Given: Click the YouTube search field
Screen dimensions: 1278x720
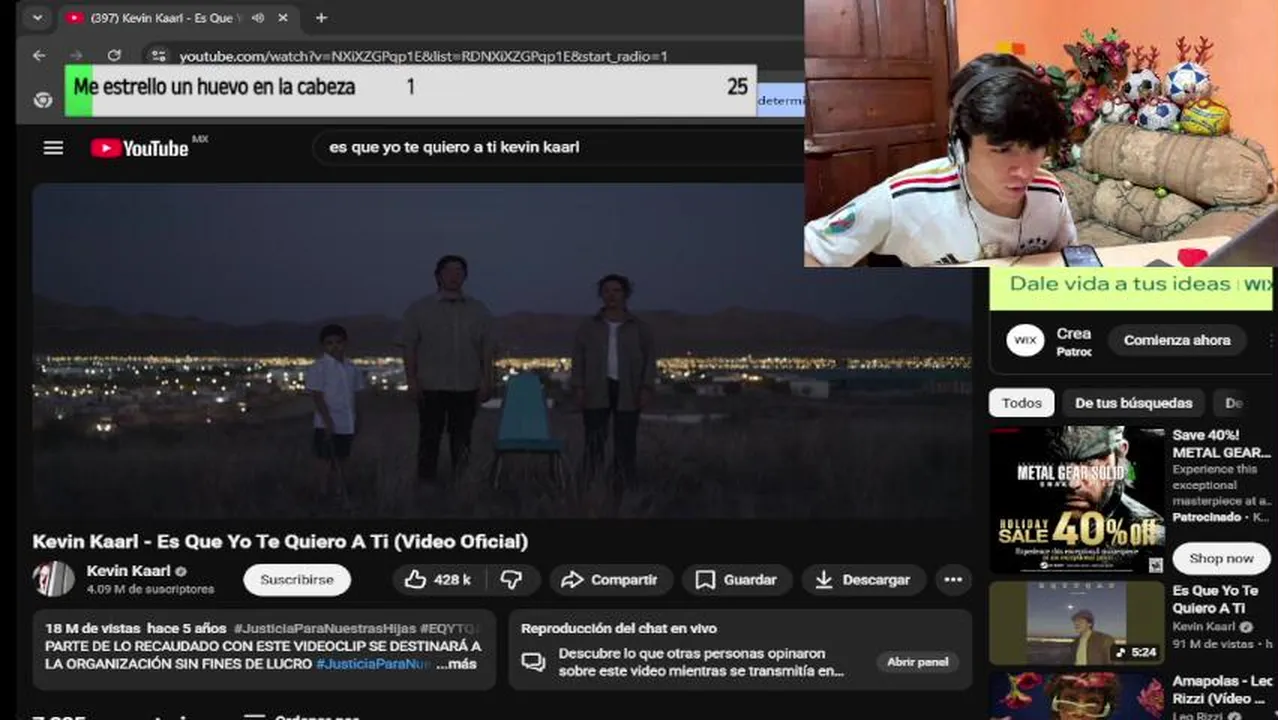Looking at the screenshot, I should (560, 147).
